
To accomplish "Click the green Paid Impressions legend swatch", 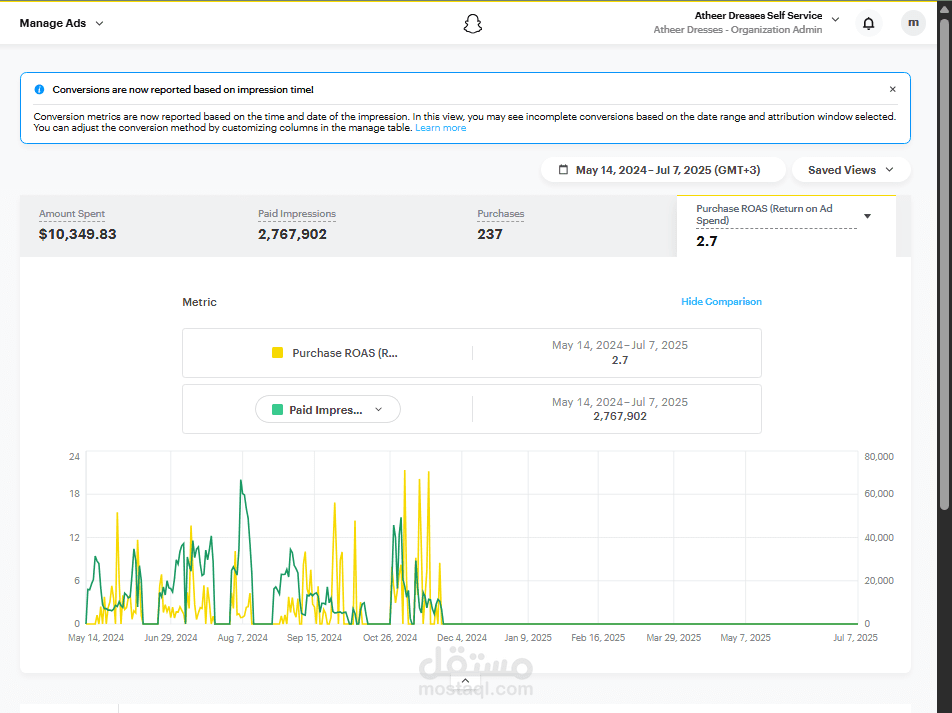I will coord(277,409).
